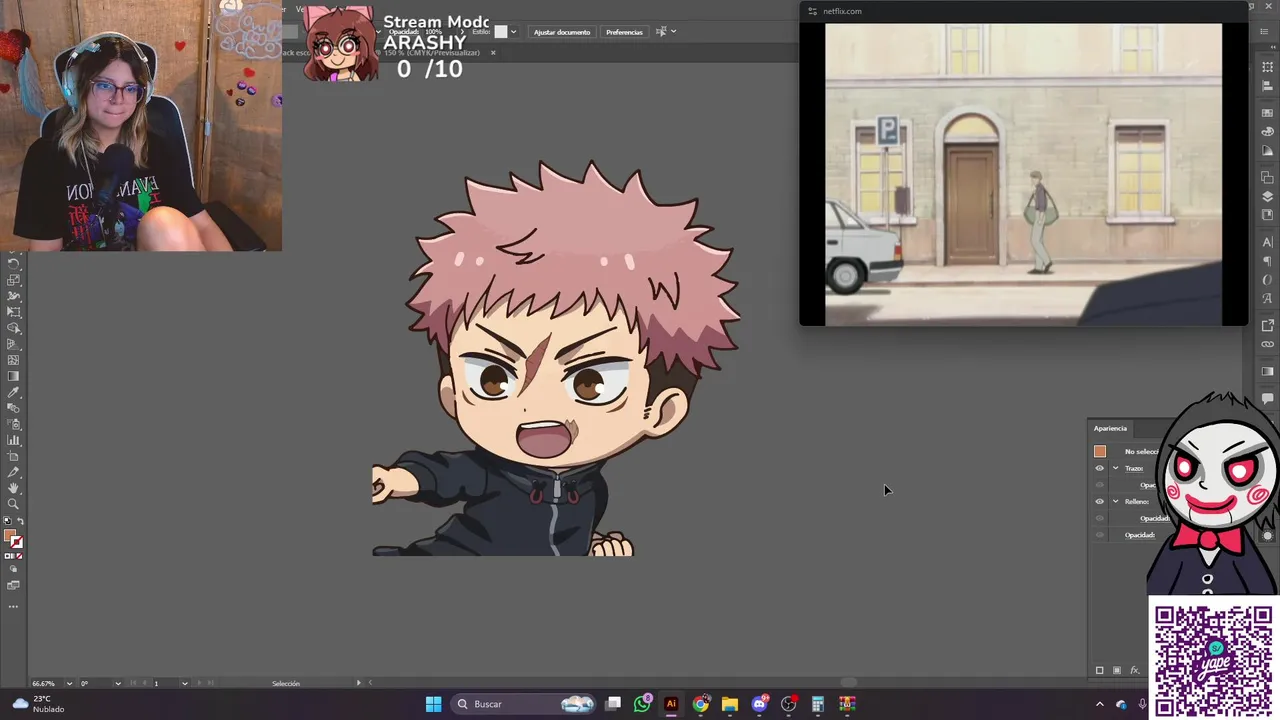This screenshot has height=720, width=1280.
Task: Select the Perspective Grid tool
Action: click(14, 344)
